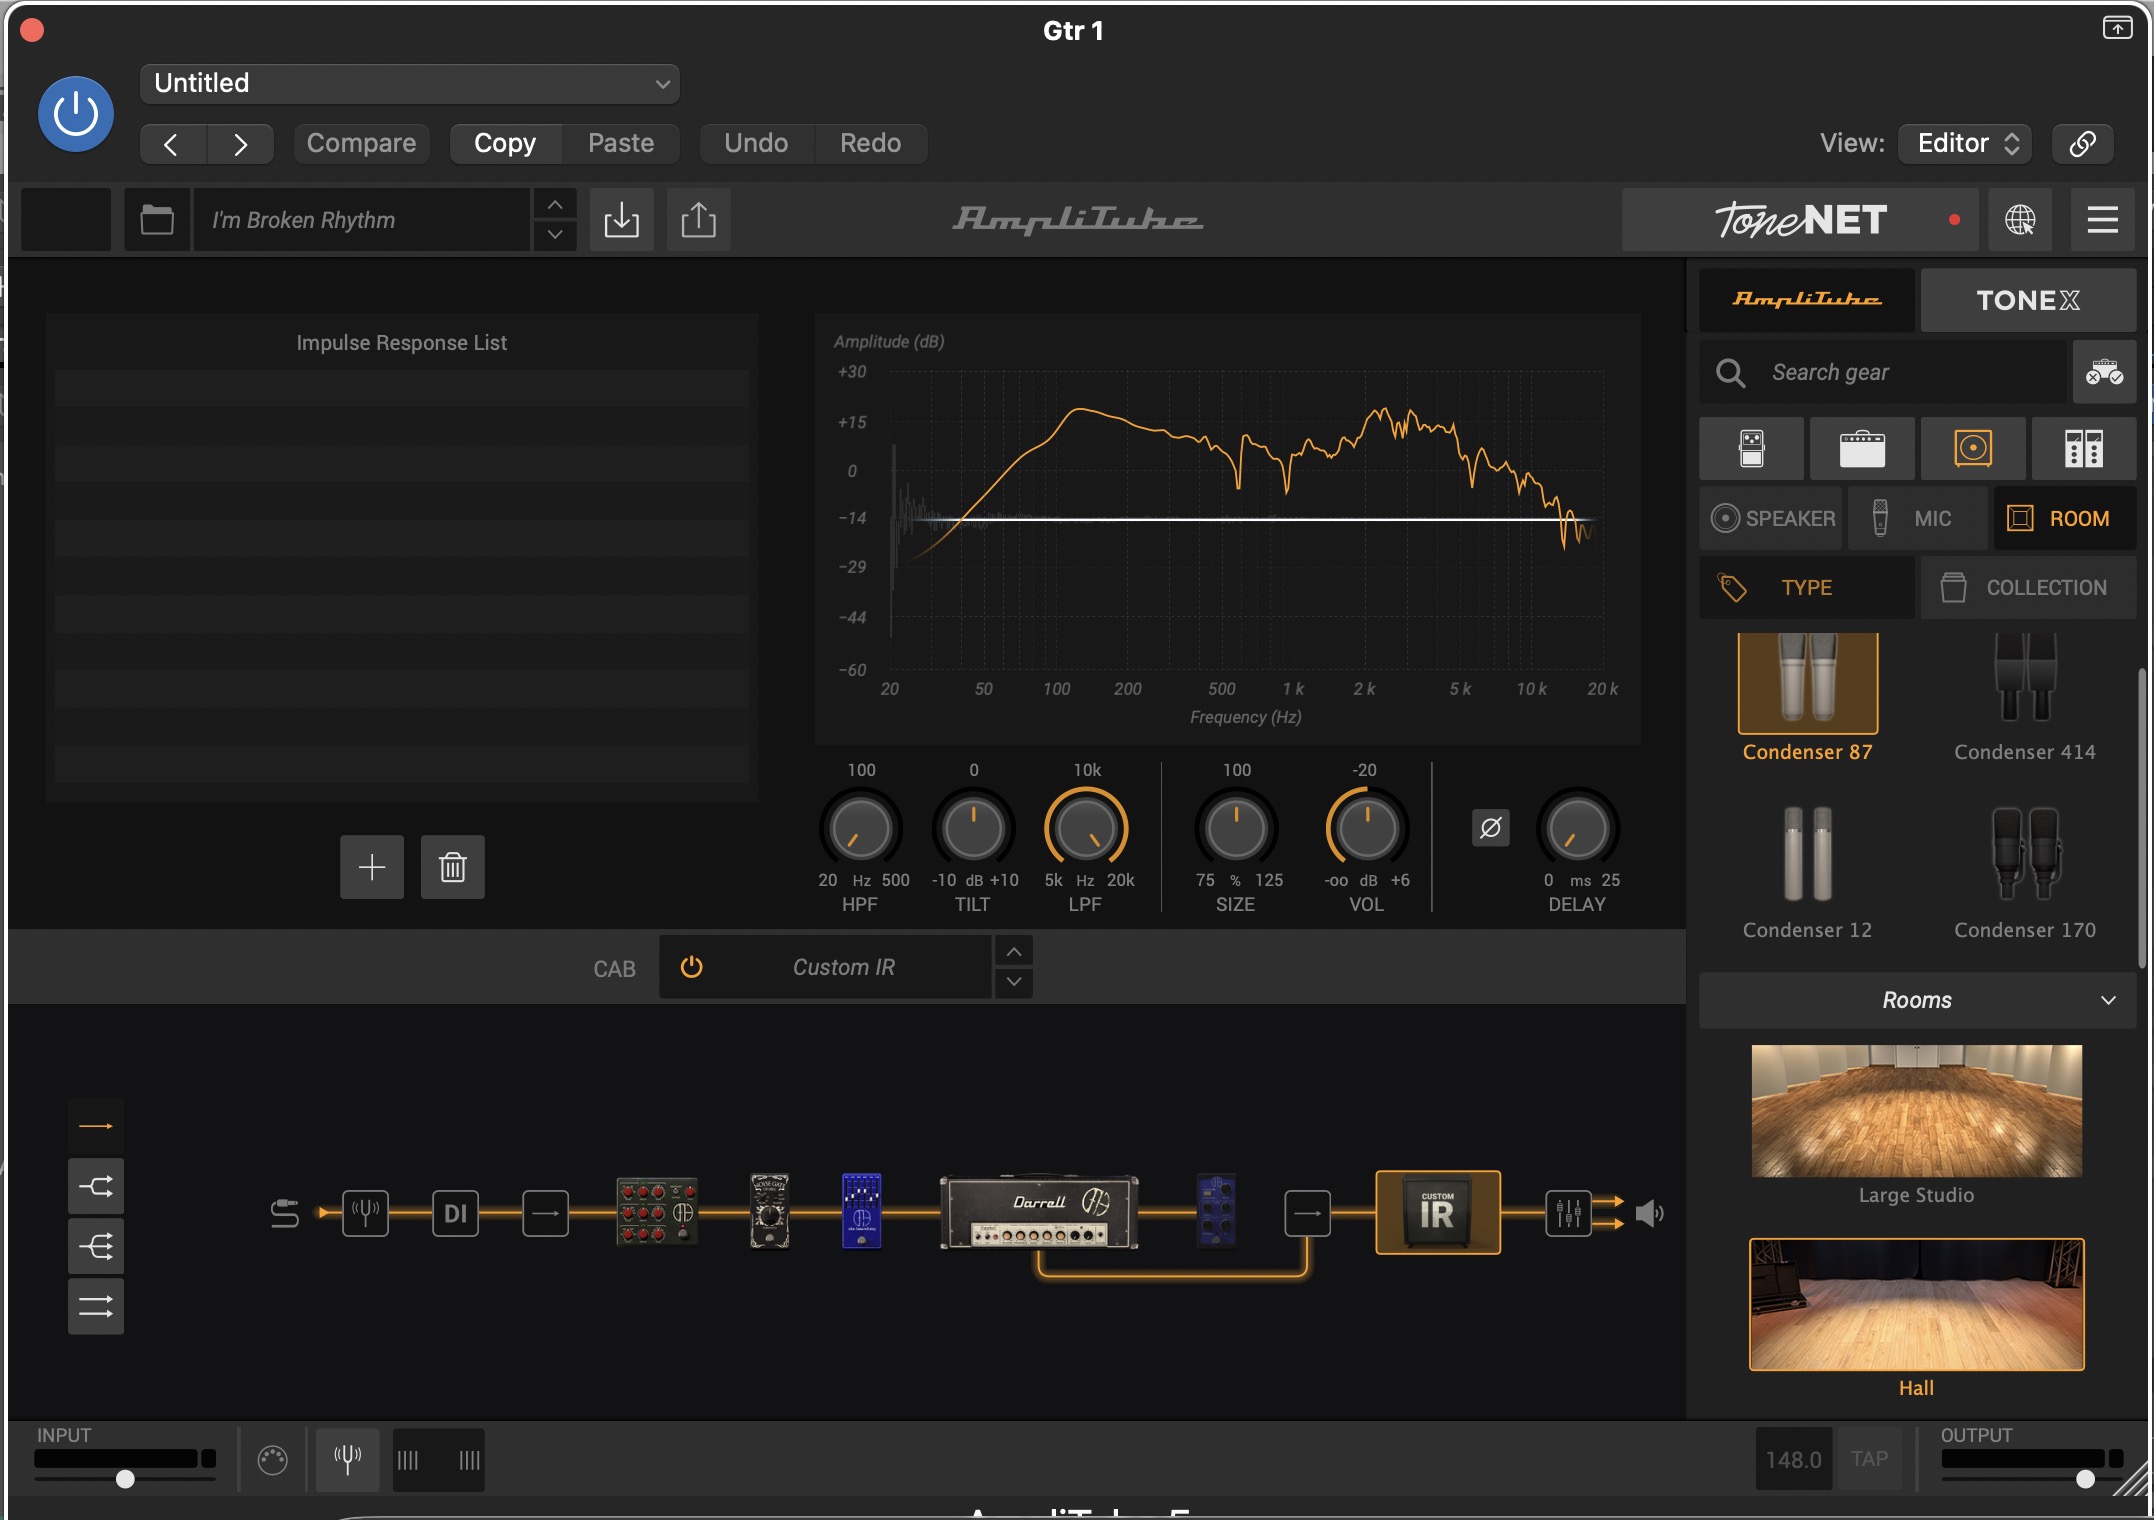Click the save preset download icon
2154x1520 pixels.
tap(621, 220)
